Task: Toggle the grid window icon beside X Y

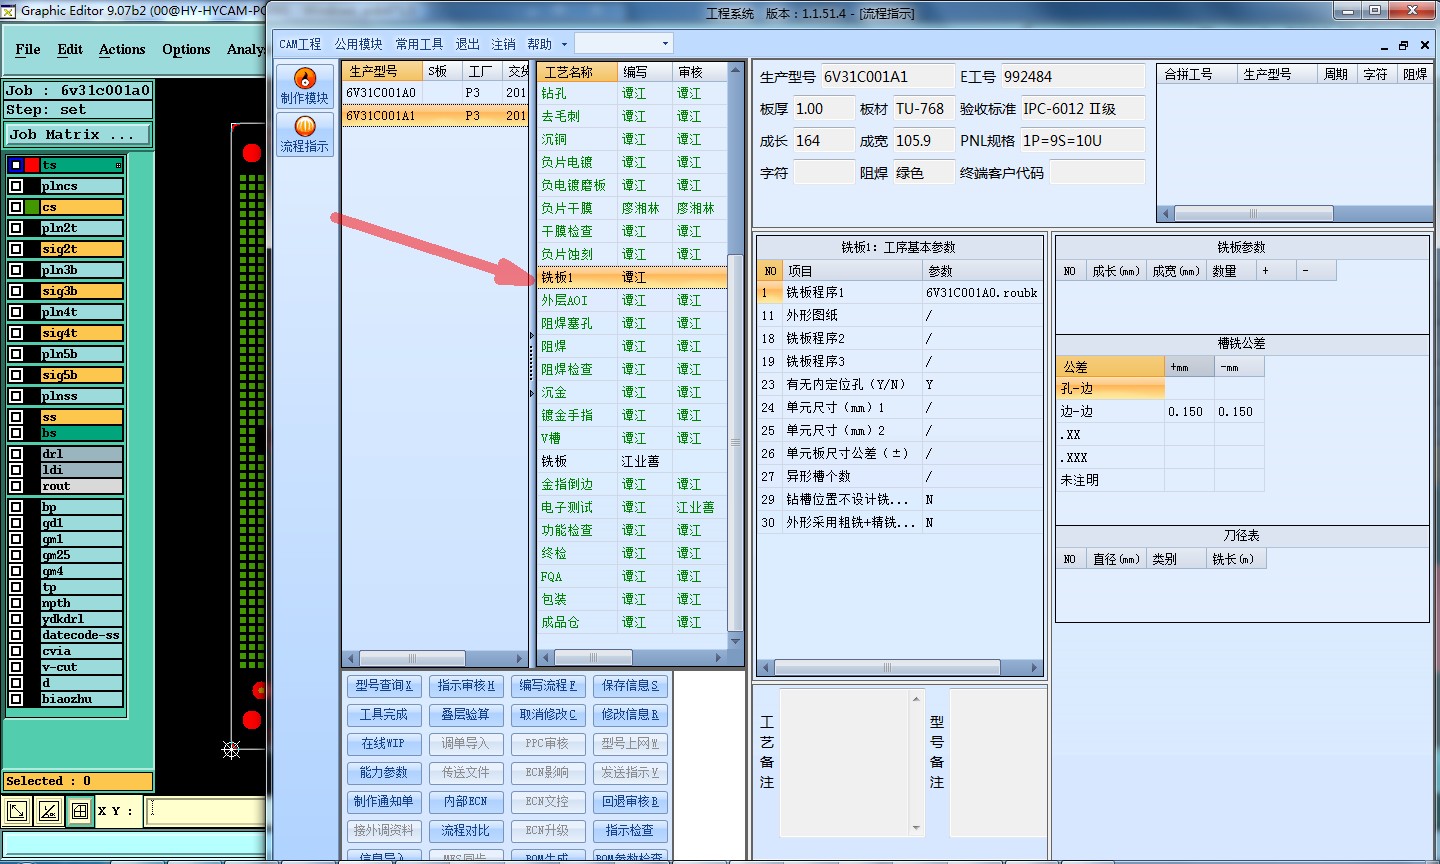Action: [80, 811]
